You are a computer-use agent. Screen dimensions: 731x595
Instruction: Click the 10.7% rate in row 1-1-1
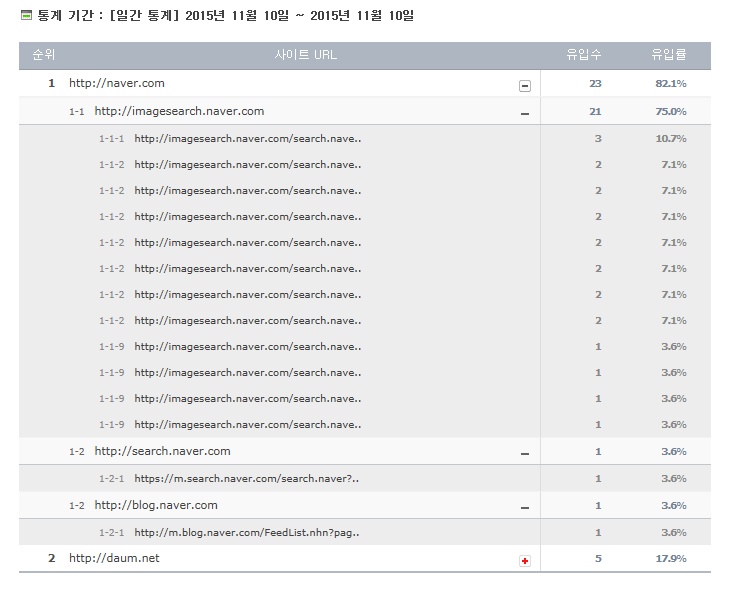671,139
